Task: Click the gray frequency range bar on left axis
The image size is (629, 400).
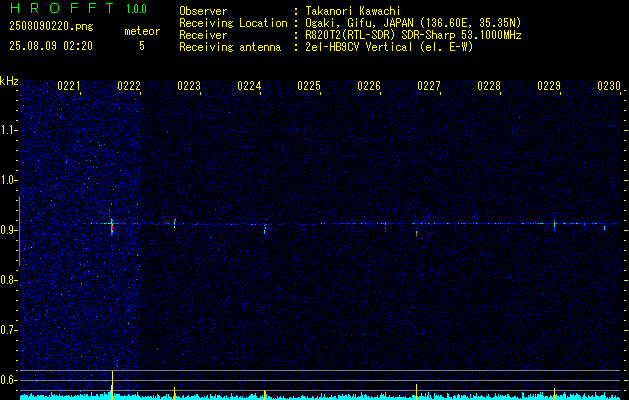Action: point(19,231)
